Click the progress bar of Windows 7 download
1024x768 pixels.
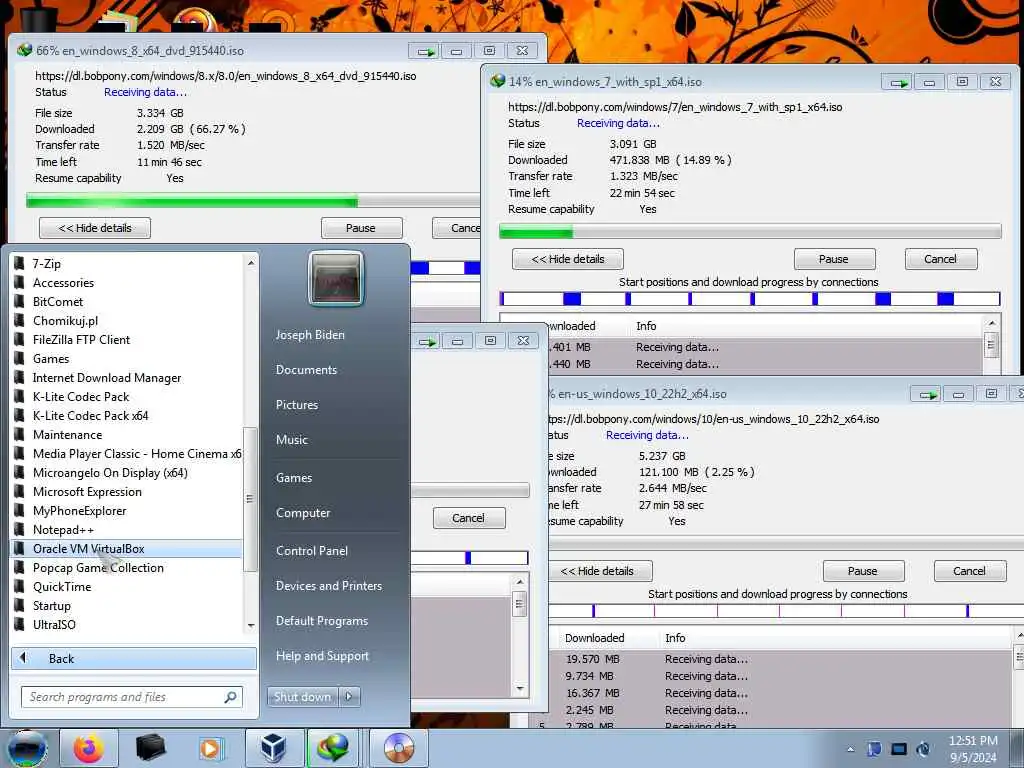tap(750, 231)
